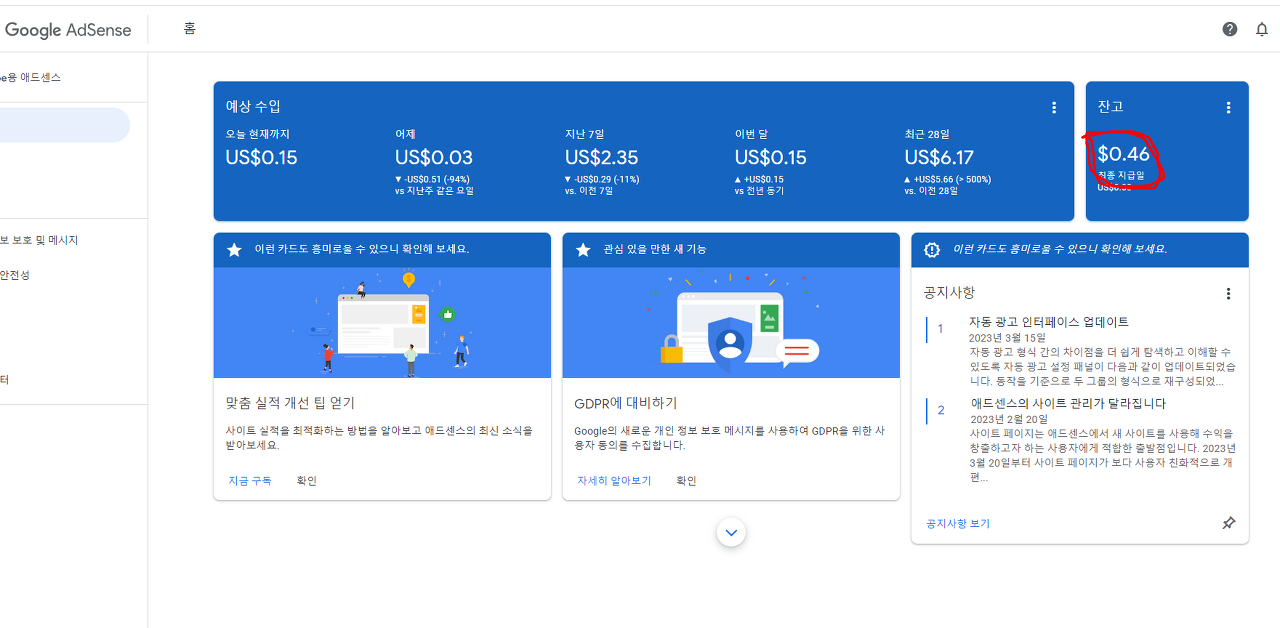Click the 맞춤 실적 개선 팁 얻기 heading
This screenshot has width=1280, height=628.
click(x=290, y=403)
